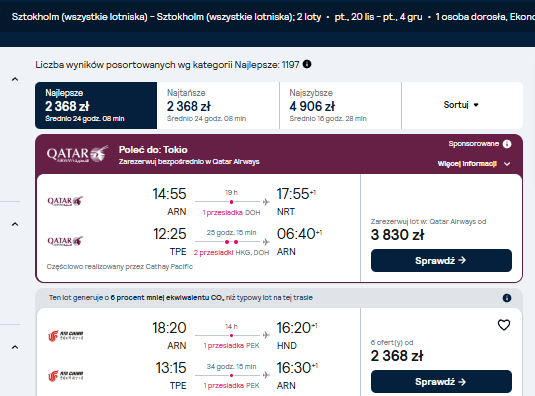This screenshot has width=535, height=396.
Task: Collapse the top filter section chevron
Action: pos(15,79)
